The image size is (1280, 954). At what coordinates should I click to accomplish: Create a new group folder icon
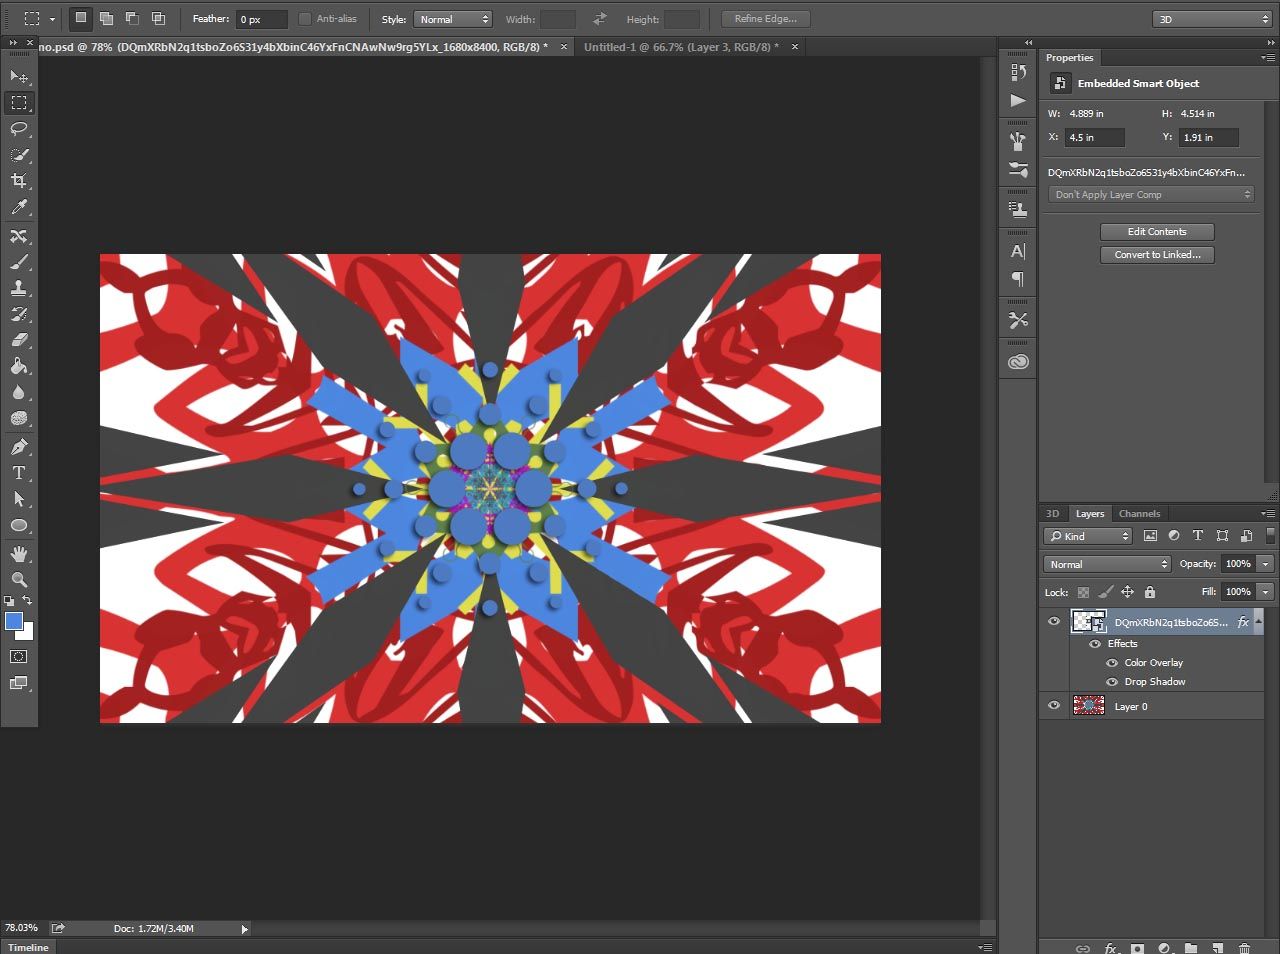(1191, 948)
